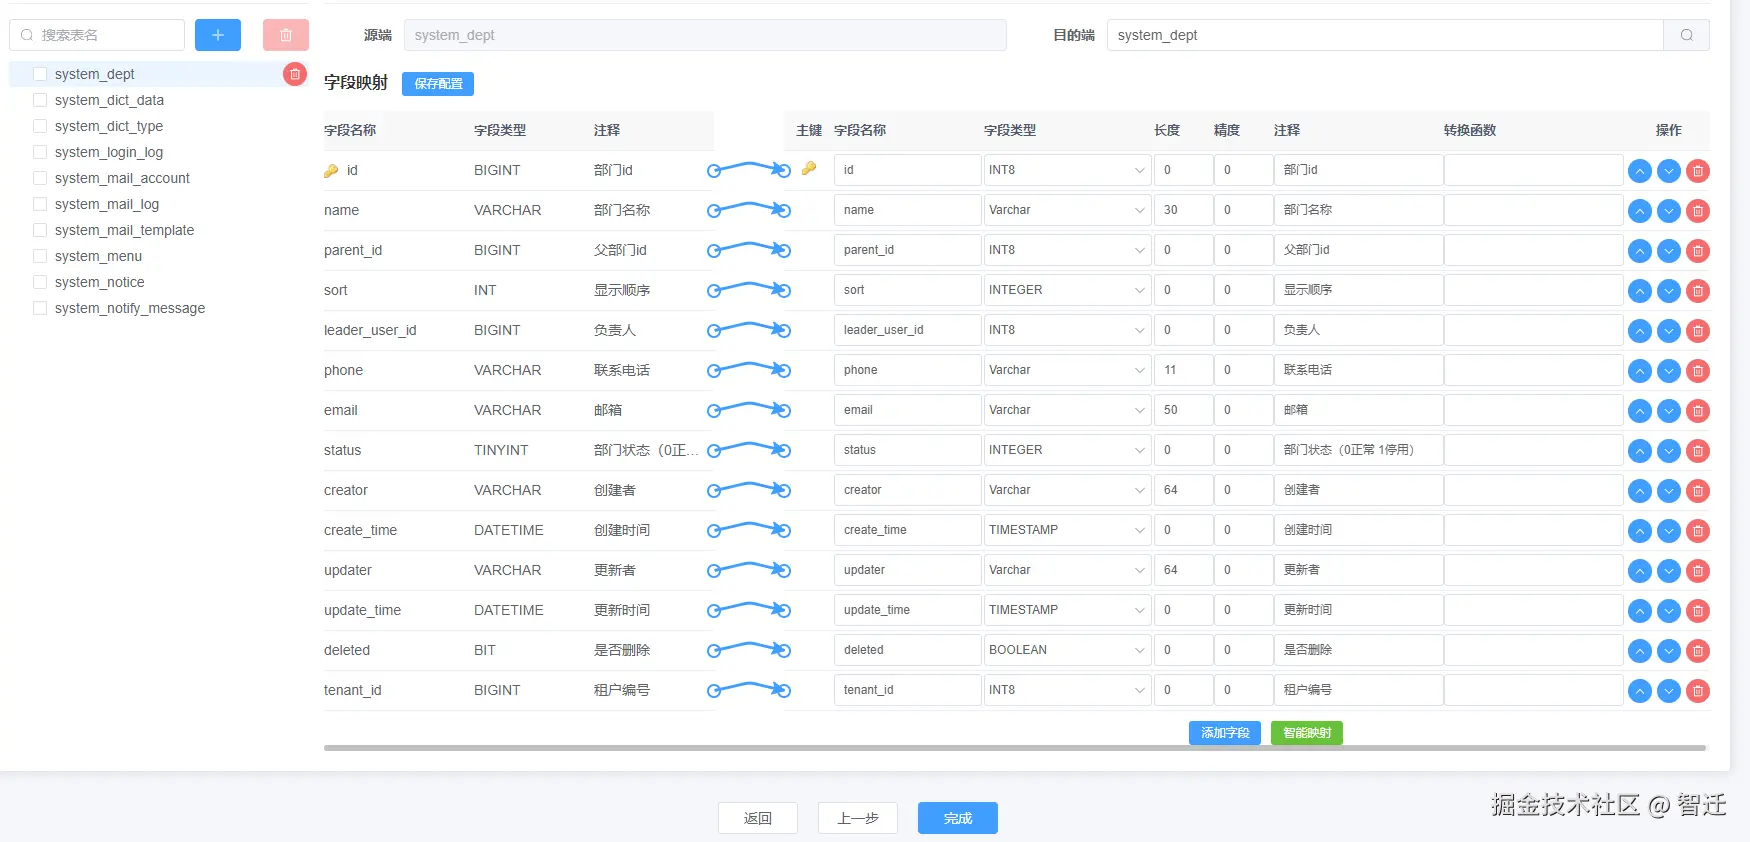Viewport: 1750px width, 842px height.
Task: Click the 上一步 previous step button
Action: [x=858, y=818]
